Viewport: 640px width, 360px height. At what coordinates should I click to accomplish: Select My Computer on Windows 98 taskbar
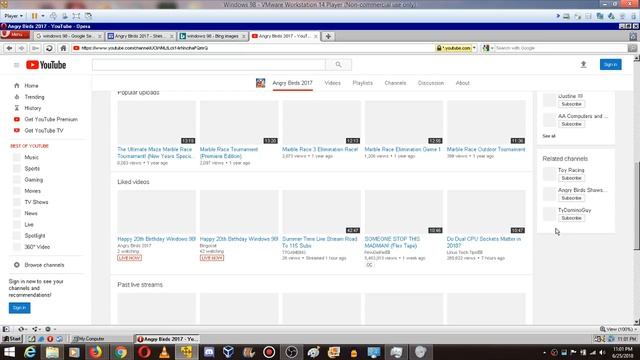coord(101,339)
